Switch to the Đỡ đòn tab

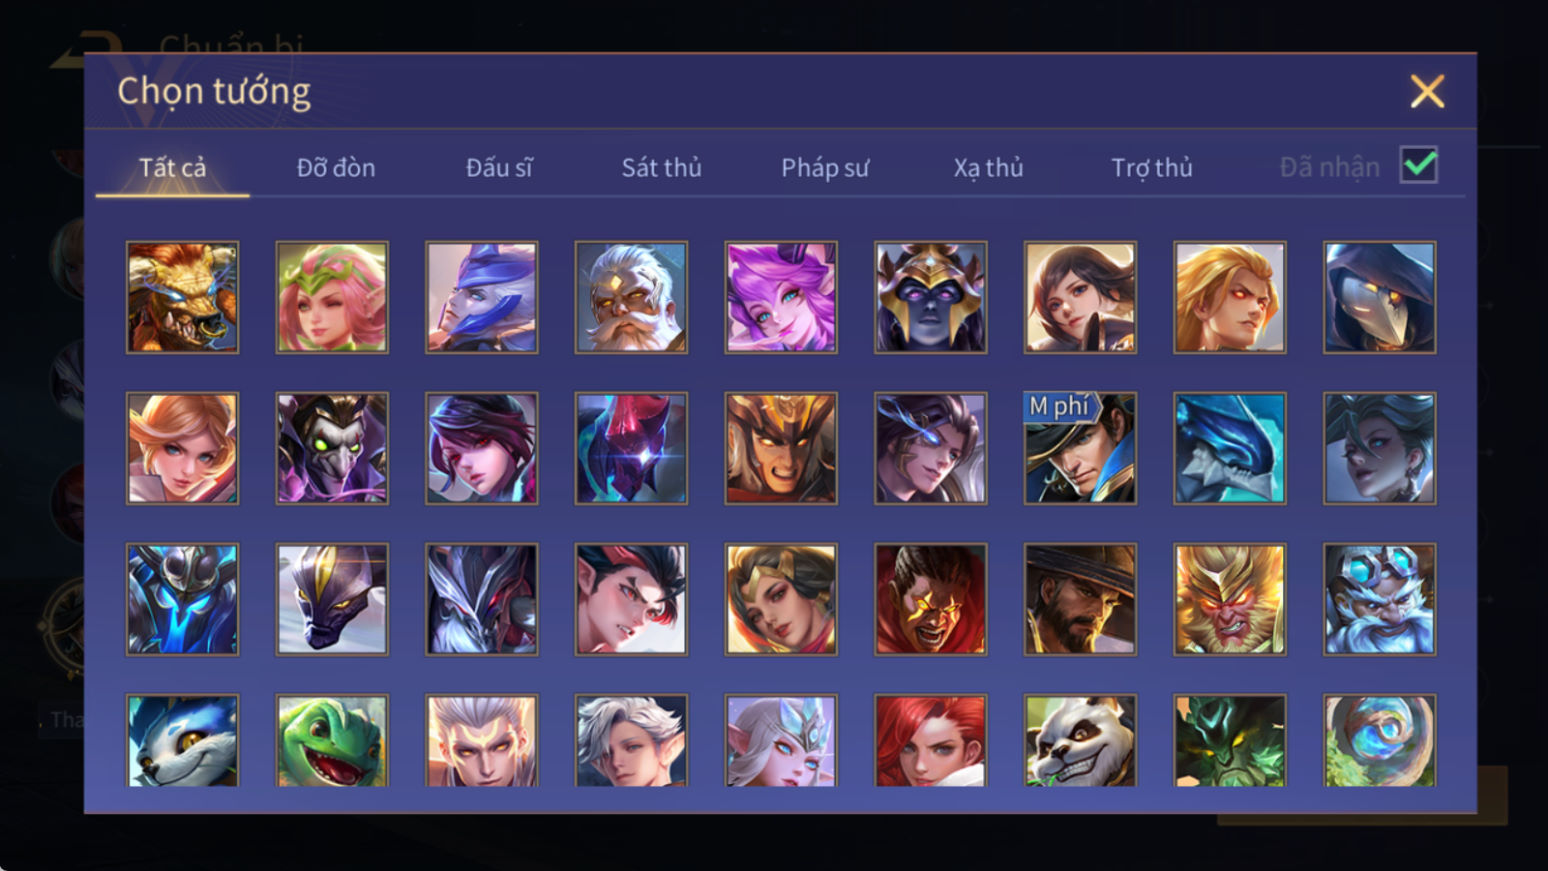(x=336, y=167)
